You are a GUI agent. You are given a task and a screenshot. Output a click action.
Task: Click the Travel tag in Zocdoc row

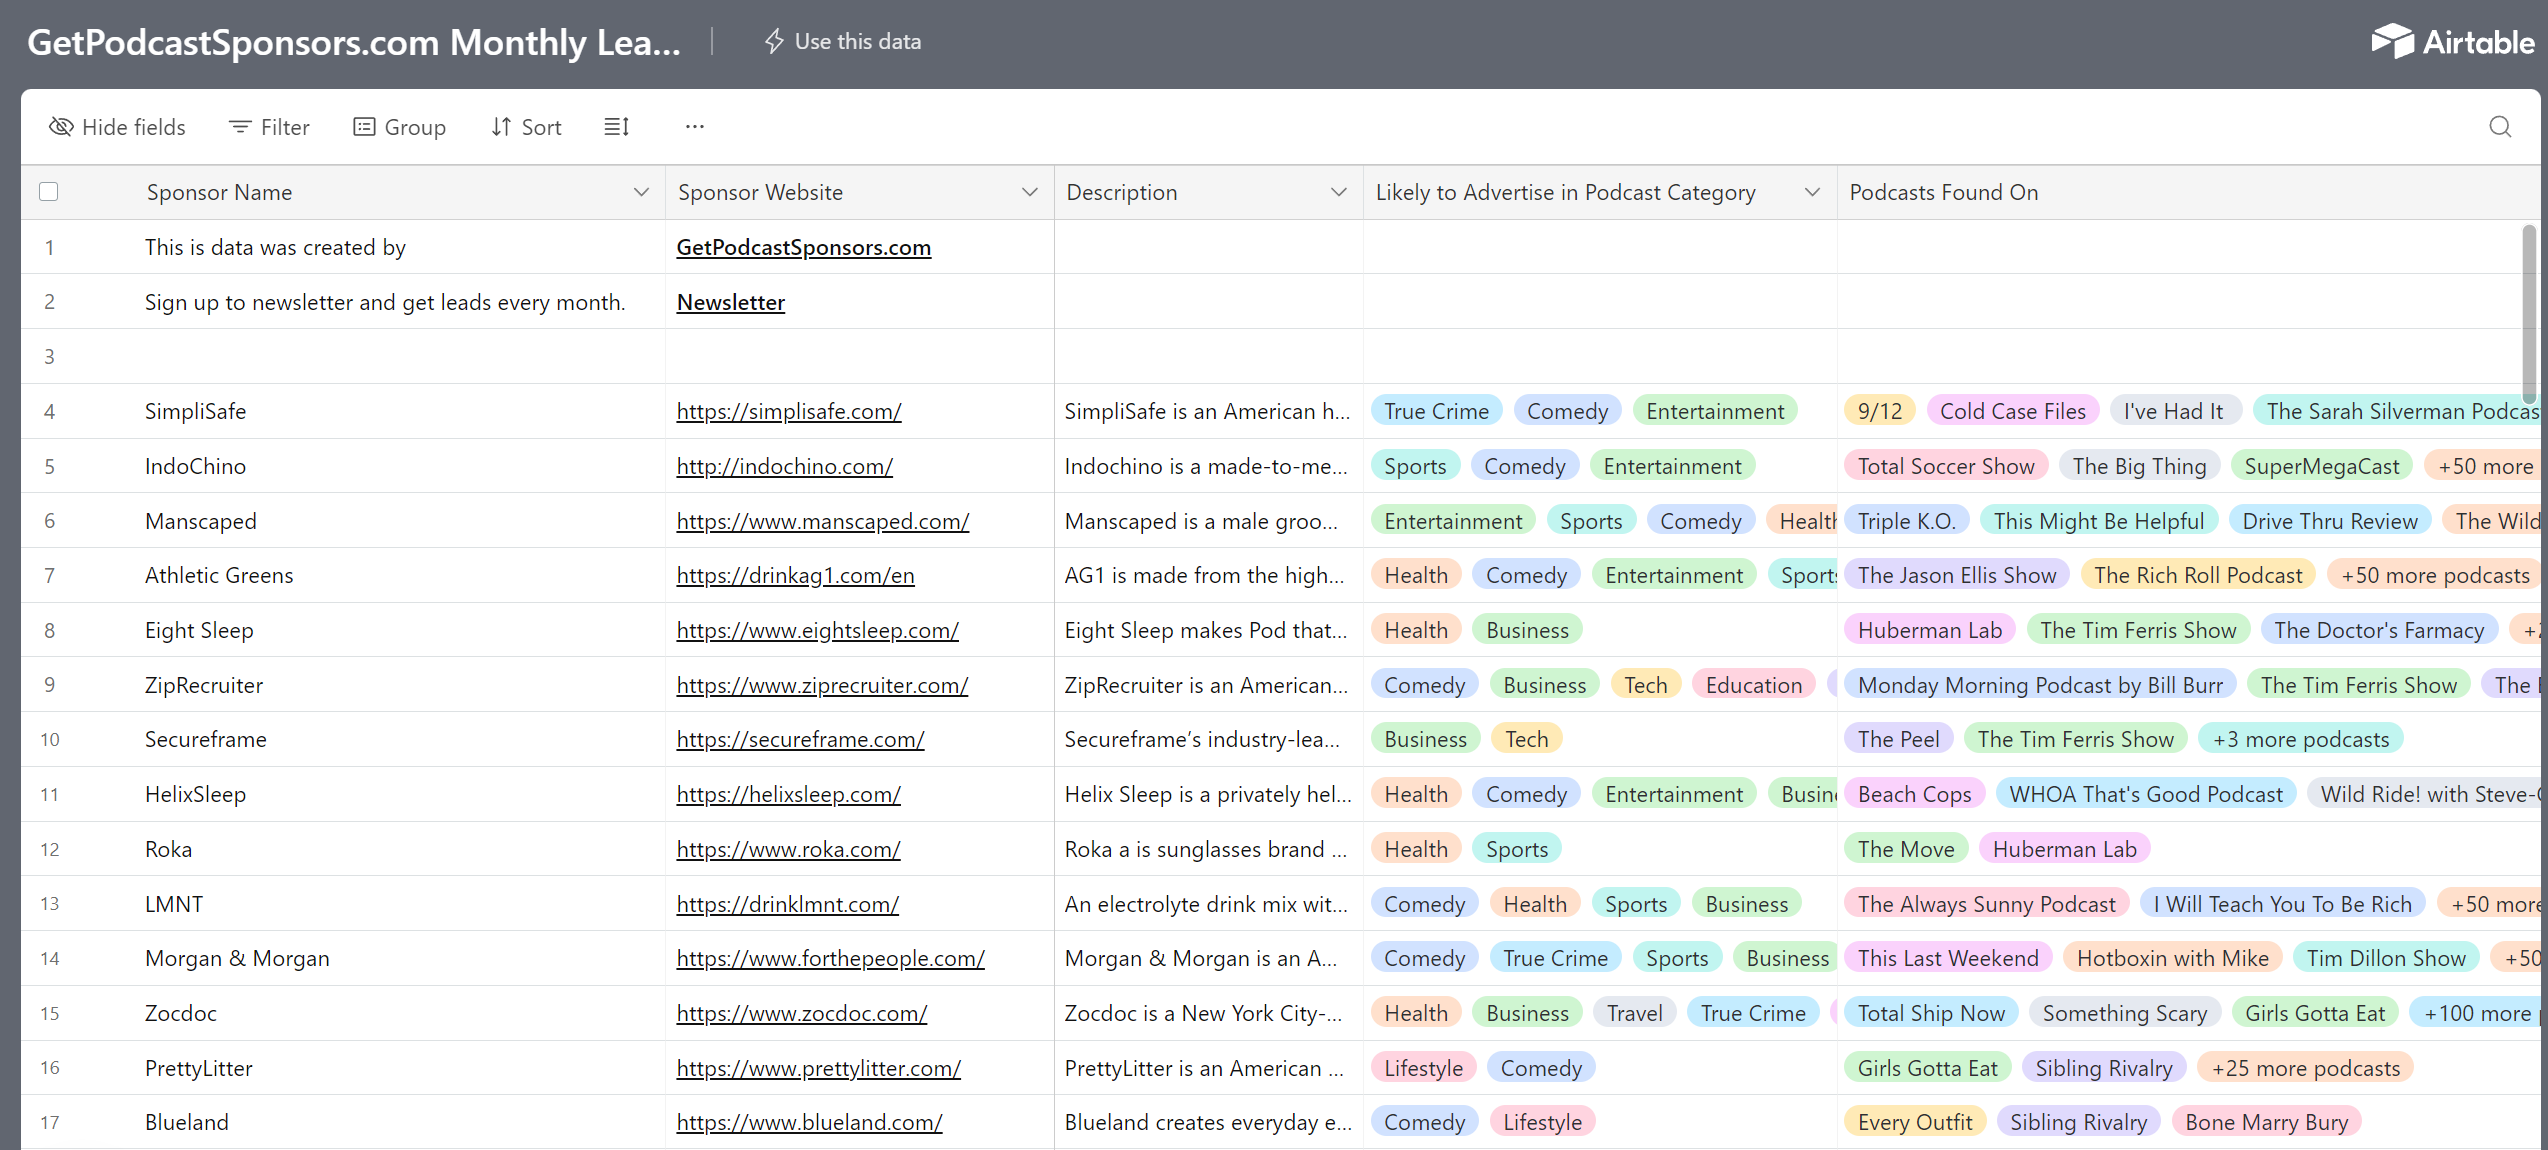pos(1634,1013)
